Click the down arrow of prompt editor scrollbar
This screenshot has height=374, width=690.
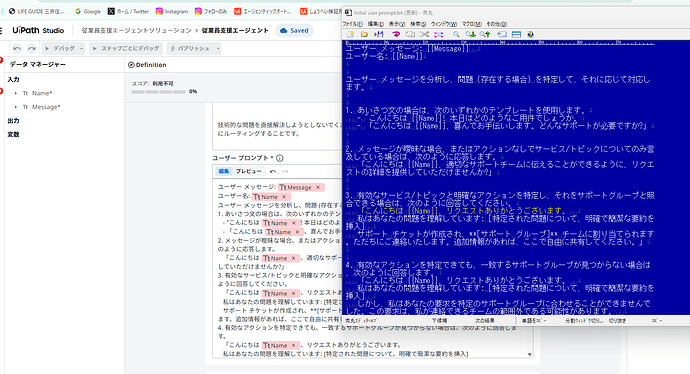(x=529, y=354)
